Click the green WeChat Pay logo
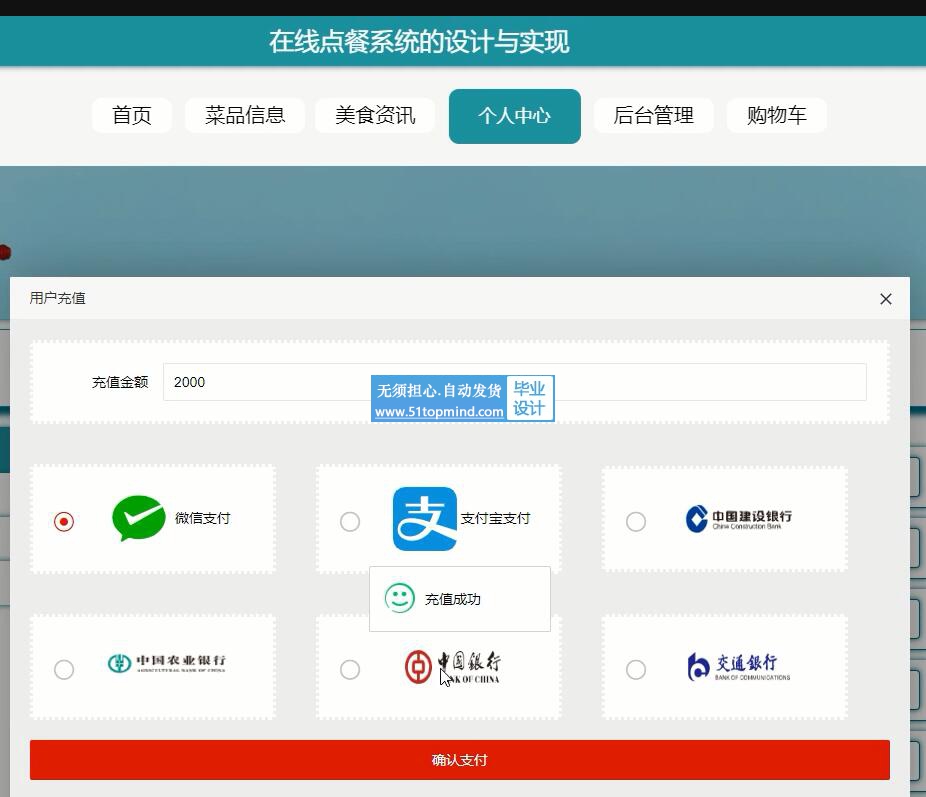The height and width of the screenshot is (797, 926). click(x=139, y=518)
